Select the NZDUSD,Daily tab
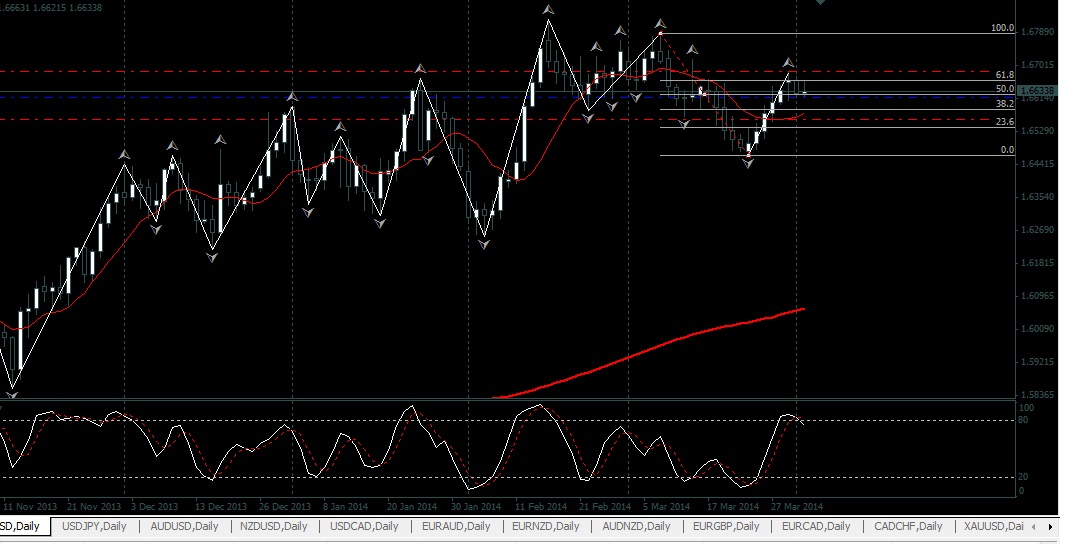This screenshot has width=1074, height=544. click(x=273, y=526)
